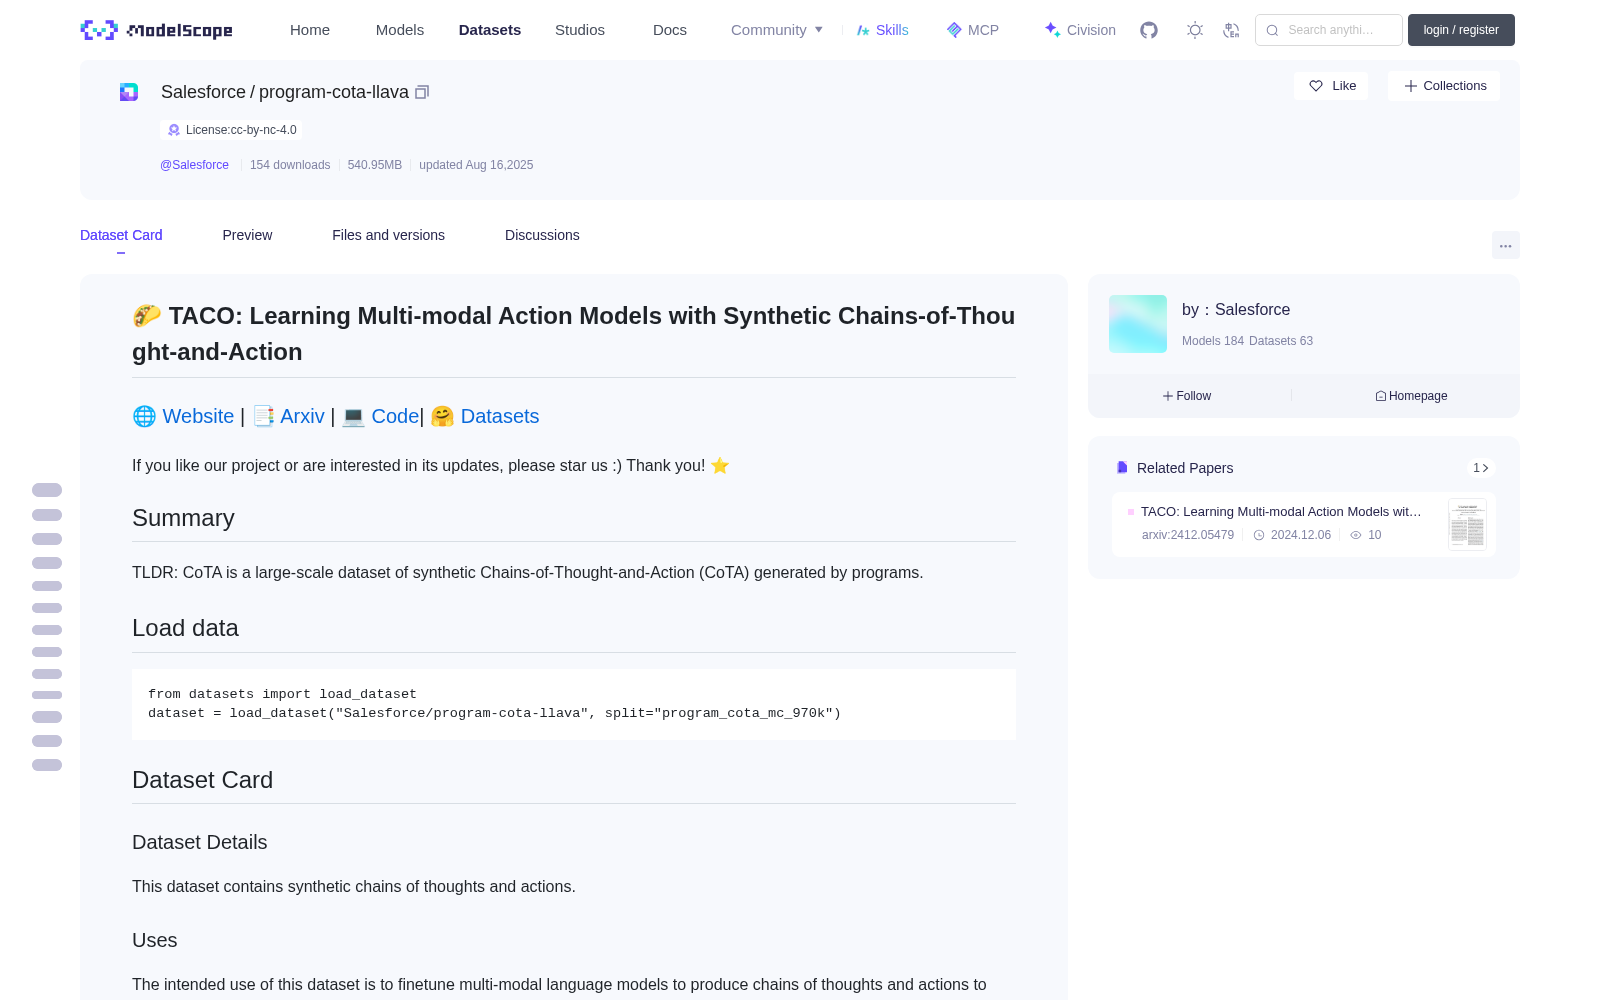The image size is (1600, 1000).
Task: Select the Dataset Card tab
Action: (121, 235)
